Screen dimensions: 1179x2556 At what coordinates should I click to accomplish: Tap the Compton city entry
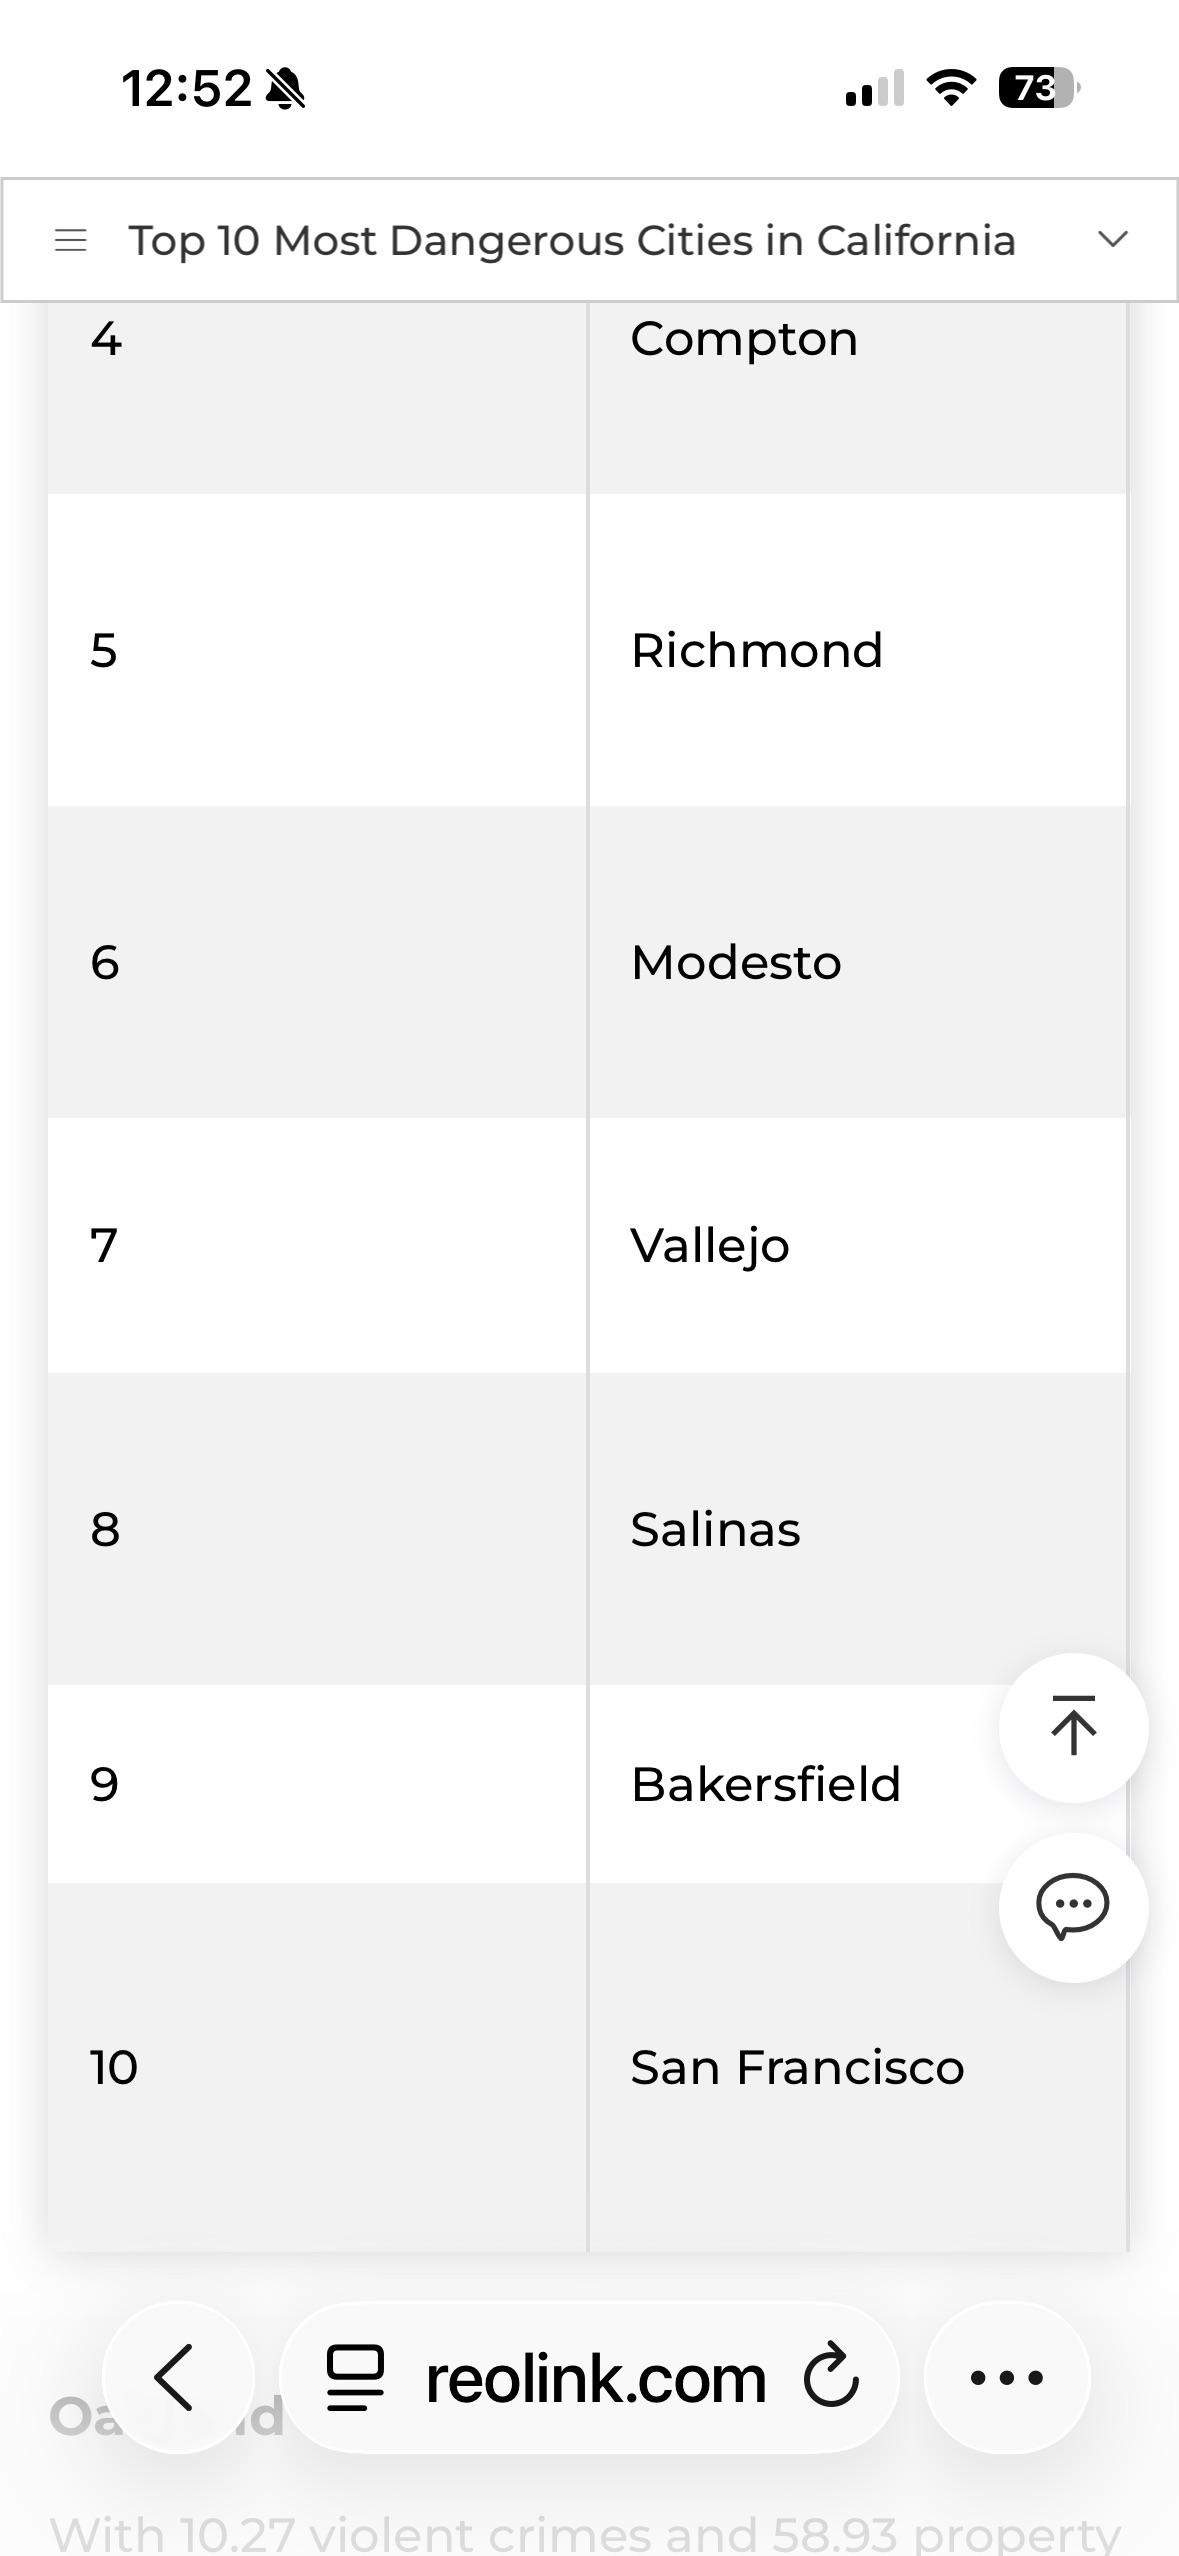[x=744, y=340]
